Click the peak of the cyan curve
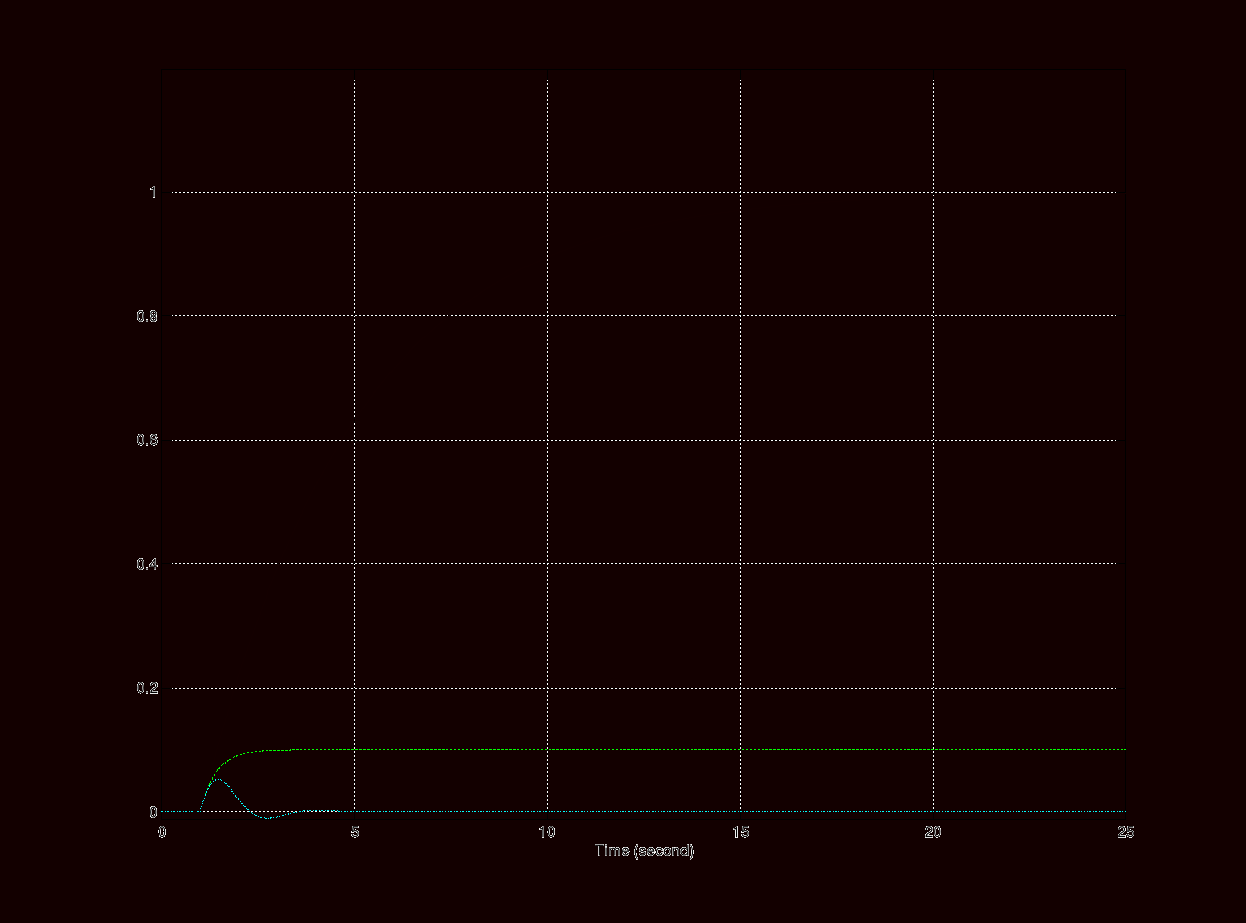This screenshot has width=1246, height=923. click(219, 778)
